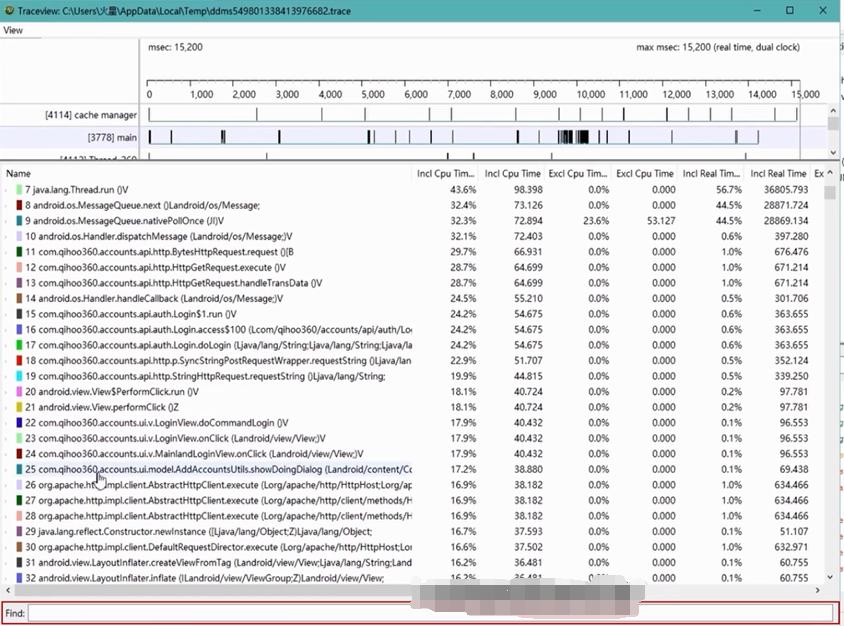
Task: Maximize the Traceview window
Action: [790, 10]
